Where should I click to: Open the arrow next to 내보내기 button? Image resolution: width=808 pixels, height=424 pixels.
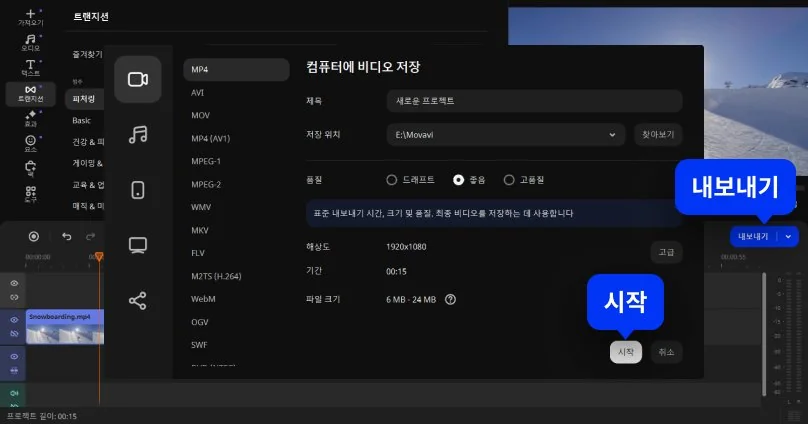pos(788,236)
